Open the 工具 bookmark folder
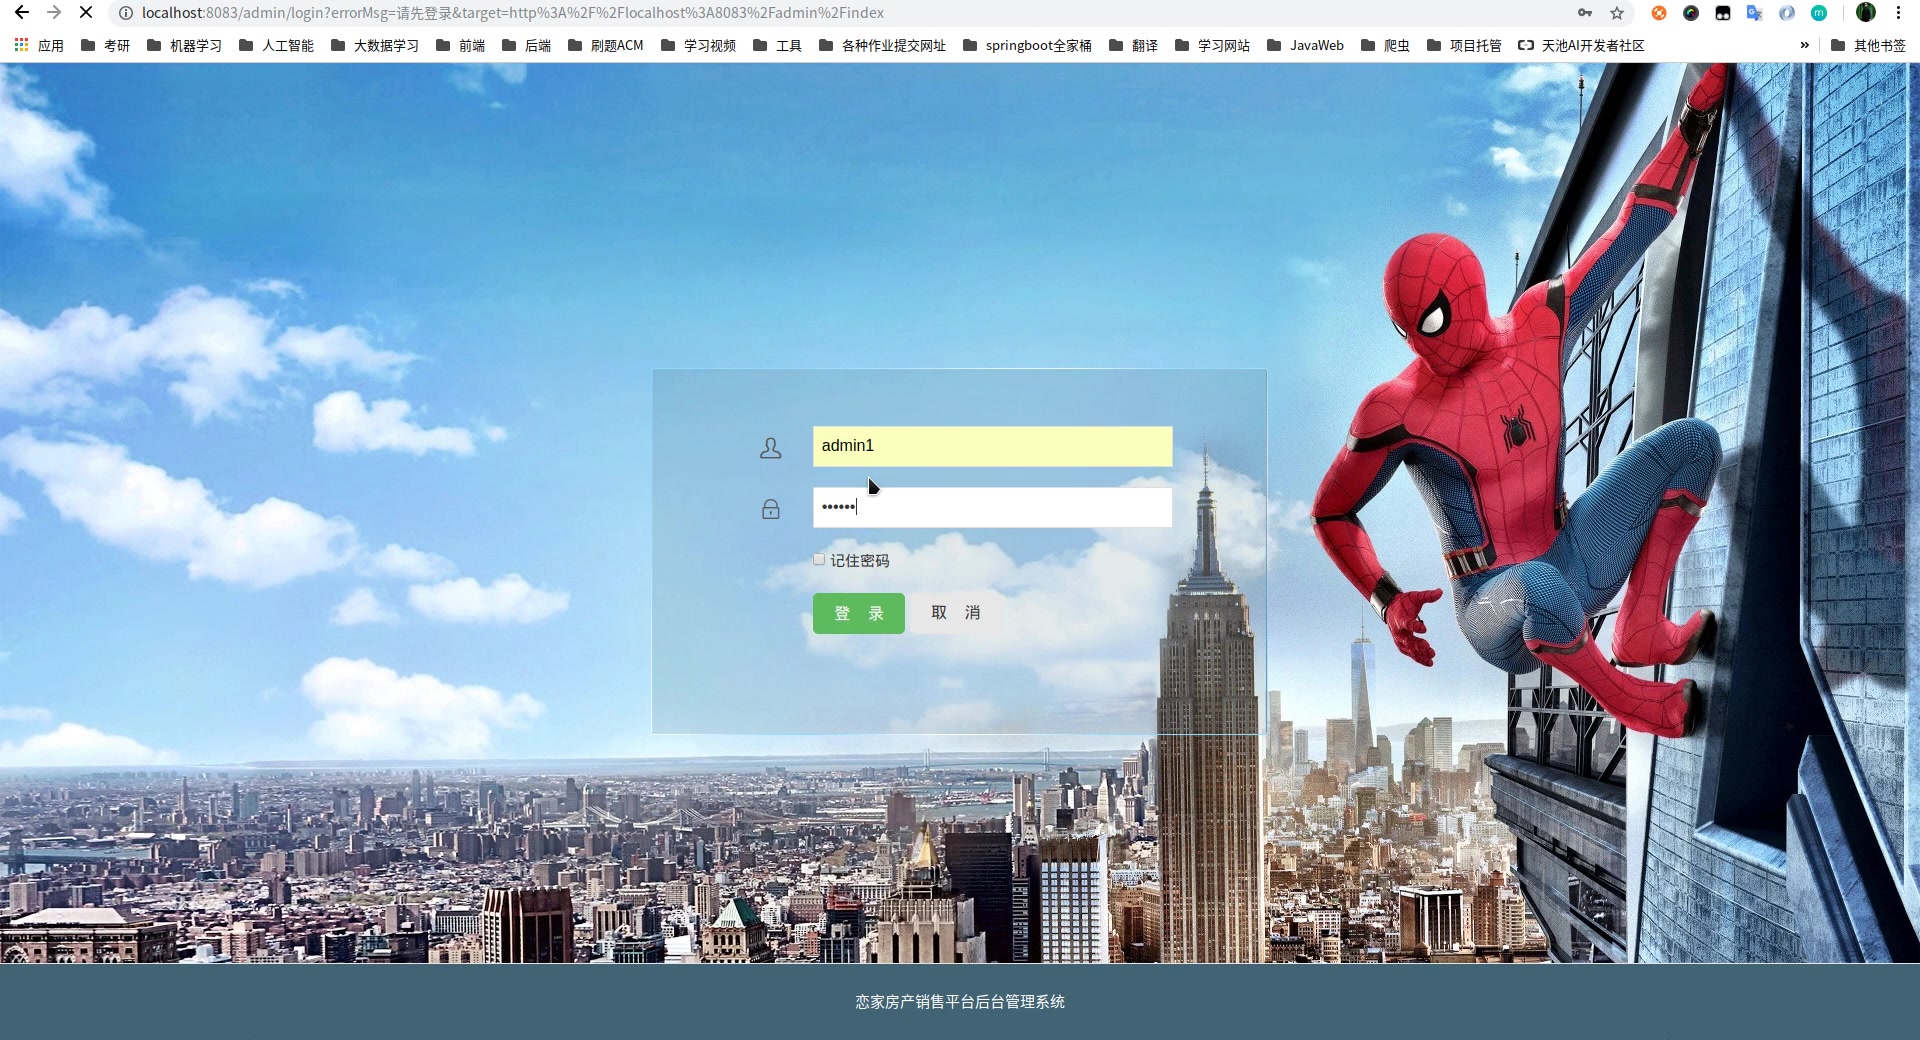The height and width of the screenshot is (1040, 1920). [x=778, y=46]
